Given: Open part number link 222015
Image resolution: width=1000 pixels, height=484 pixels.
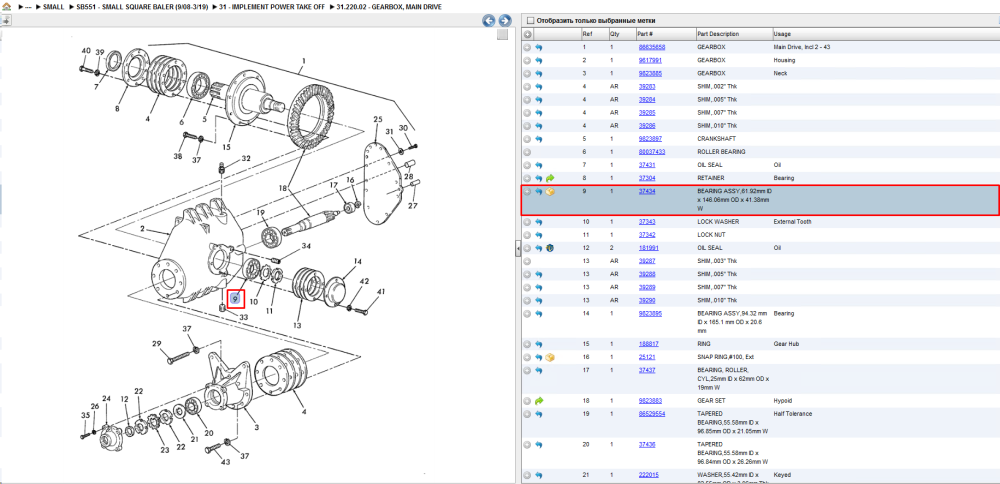Looking at the screenshot, I should 649,475.
